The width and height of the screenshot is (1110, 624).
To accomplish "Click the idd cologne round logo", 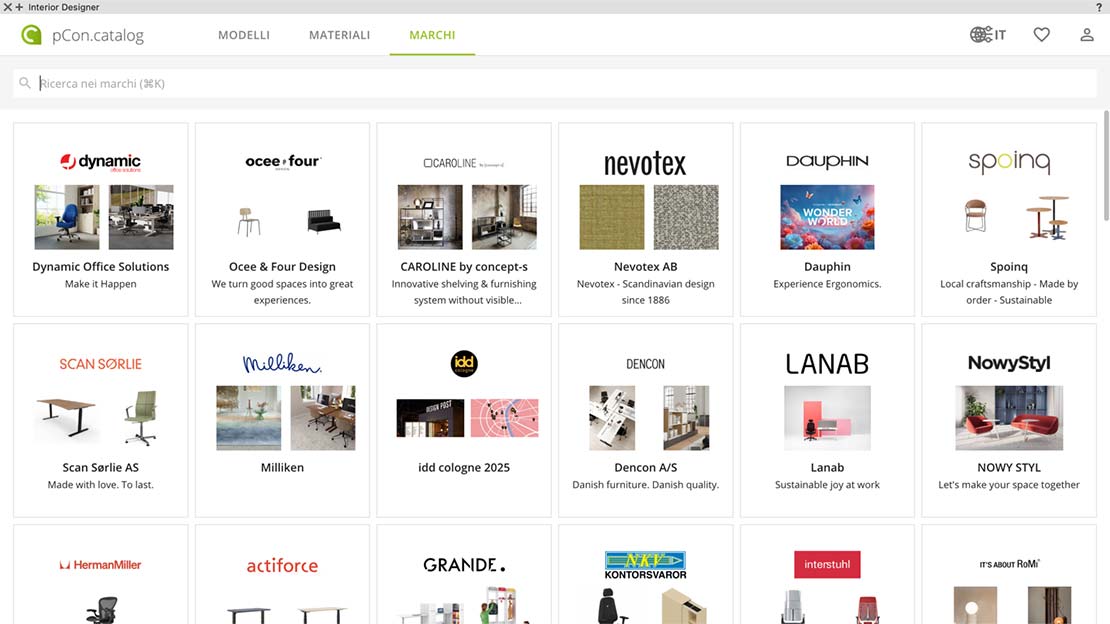I will click(464, 363).
